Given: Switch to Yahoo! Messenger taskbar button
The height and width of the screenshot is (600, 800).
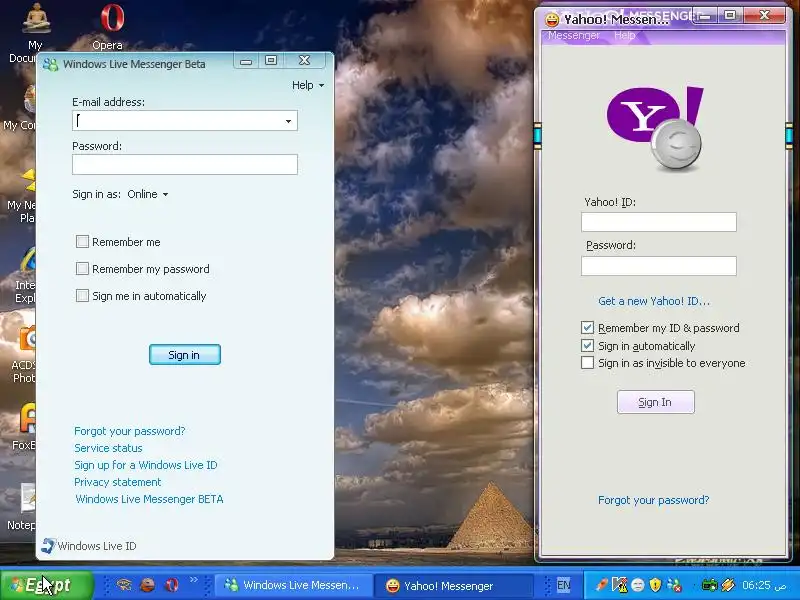Looking at the screenshot, I should click(454, 586).
